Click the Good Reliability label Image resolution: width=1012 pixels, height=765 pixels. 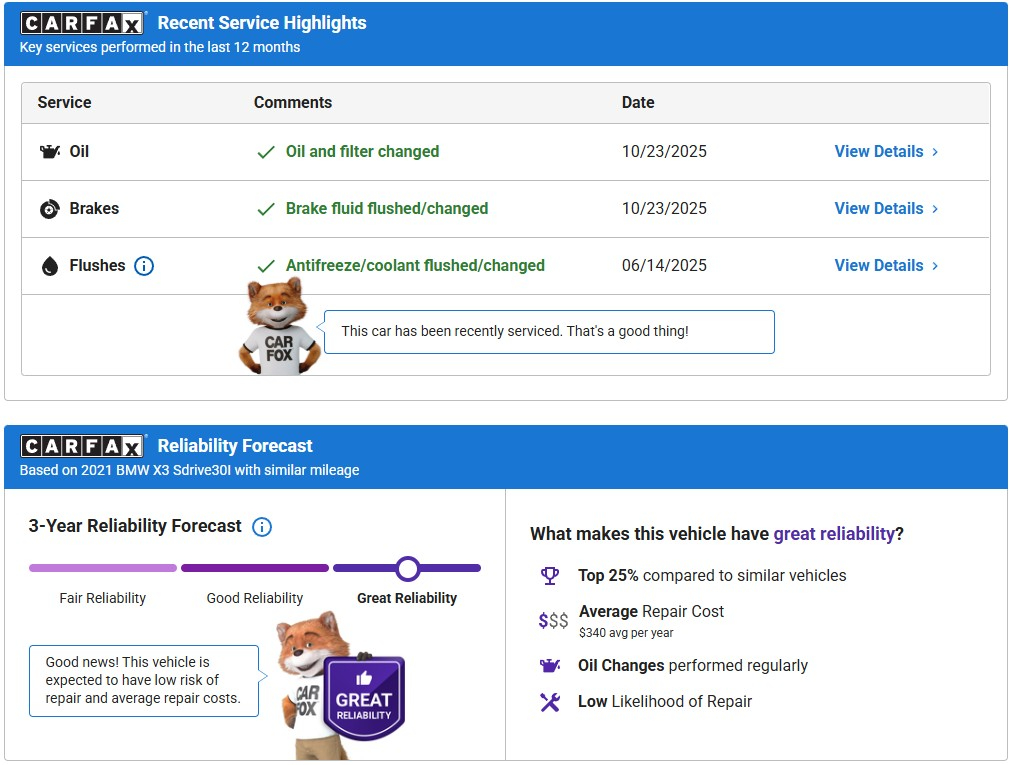coord(254,598)
